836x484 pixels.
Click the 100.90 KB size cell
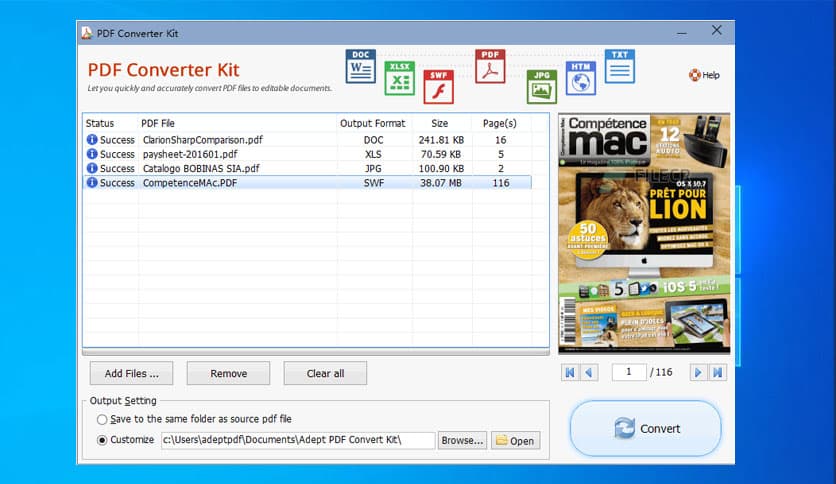(x=441, y=168)
